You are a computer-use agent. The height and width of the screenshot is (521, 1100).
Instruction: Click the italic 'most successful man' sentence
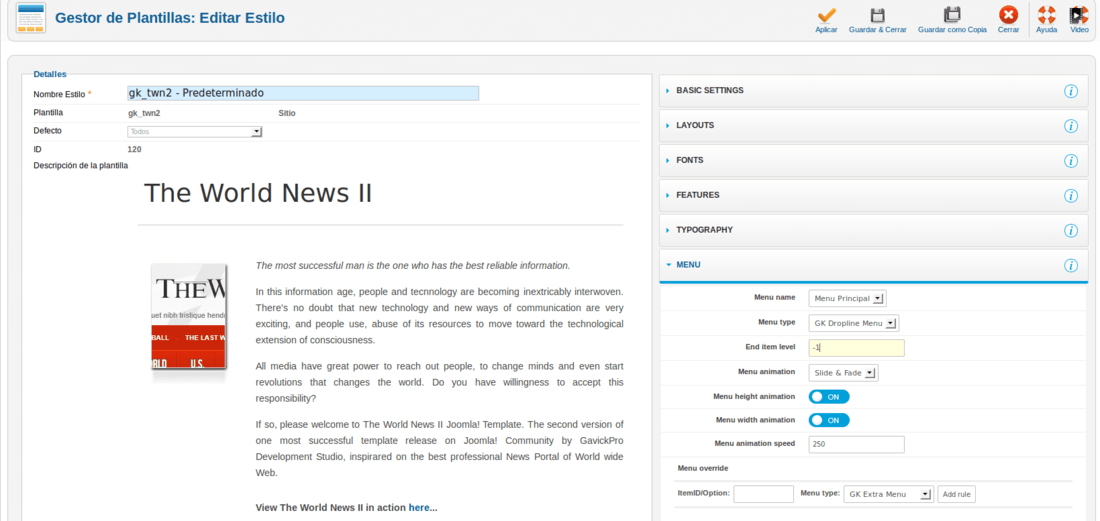[x=413, y=266]
